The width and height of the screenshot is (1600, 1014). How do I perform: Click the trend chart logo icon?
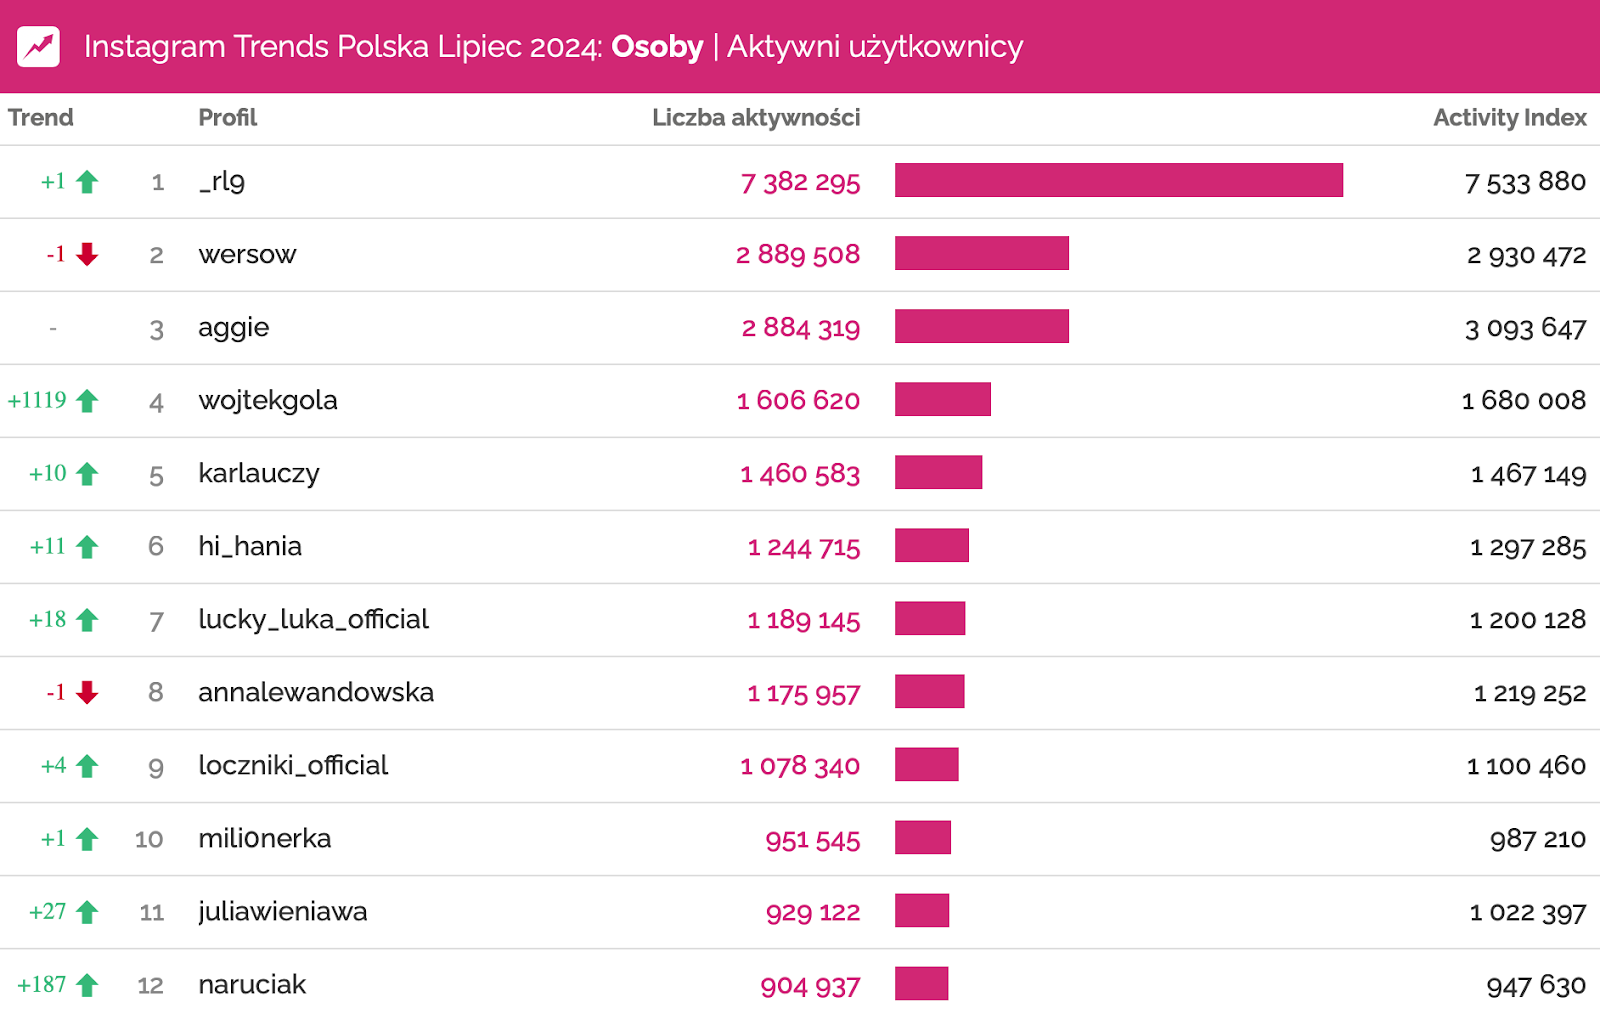(x=39, y=46)
